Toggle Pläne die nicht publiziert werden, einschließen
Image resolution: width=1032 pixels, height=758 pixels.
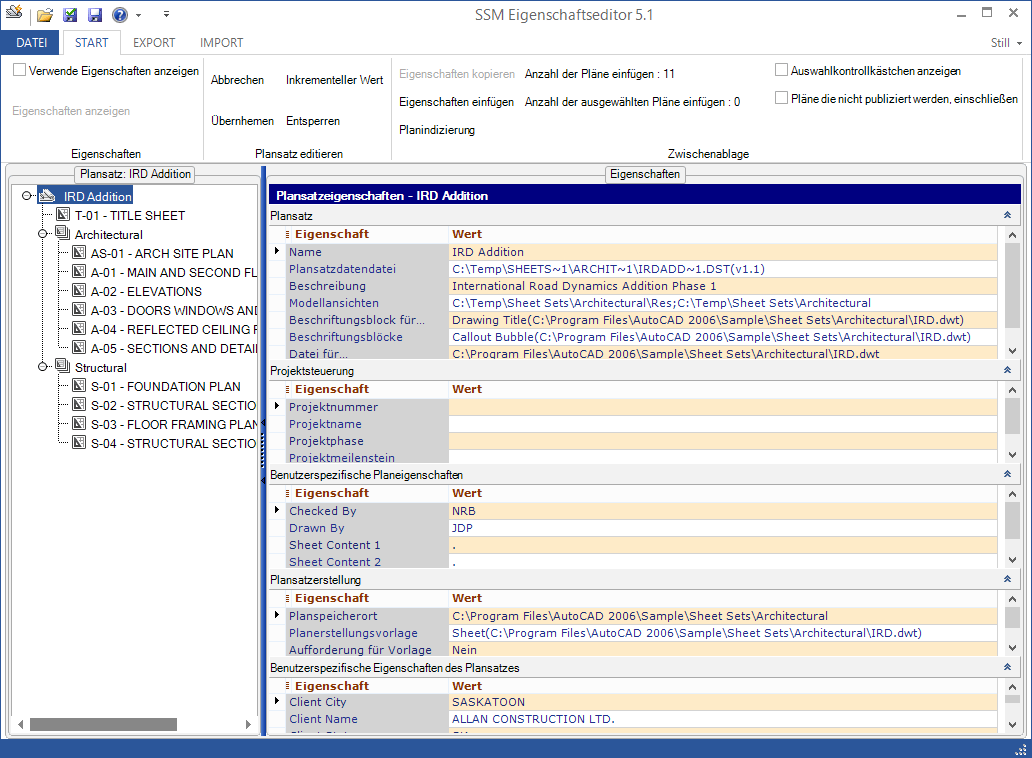point(781,98)
